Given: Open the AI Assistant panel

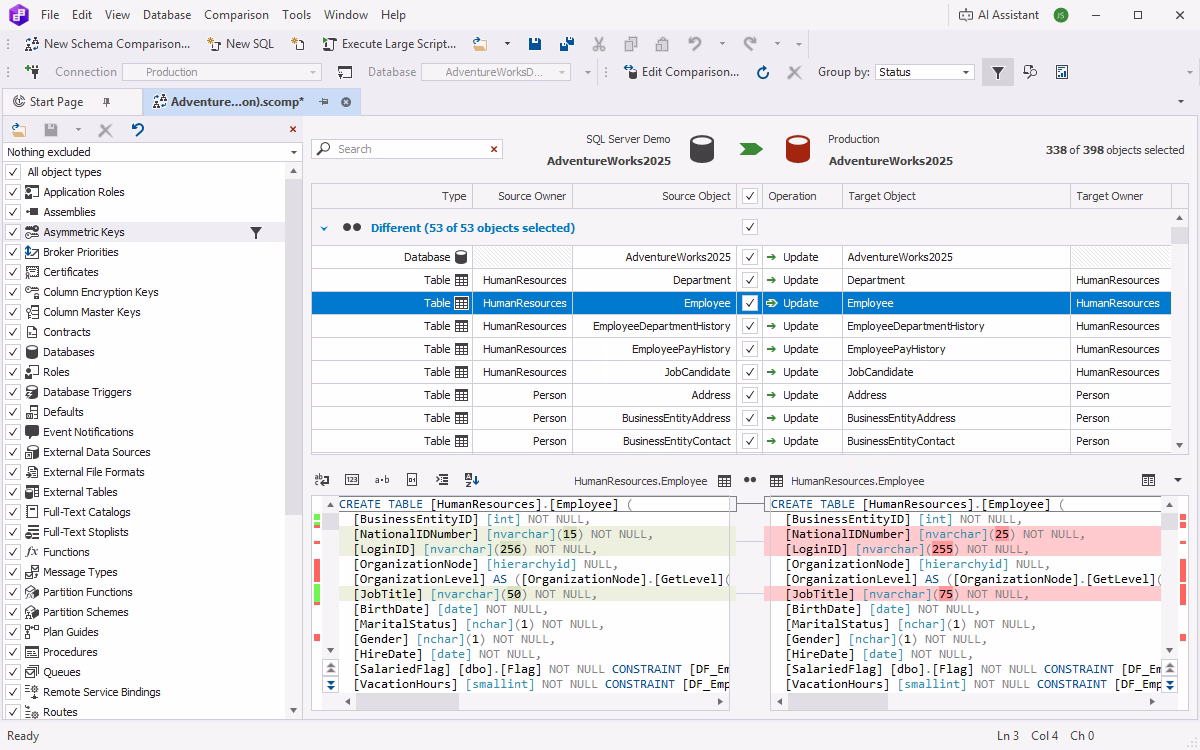Looking at the screenshot, I should (999, 15).
